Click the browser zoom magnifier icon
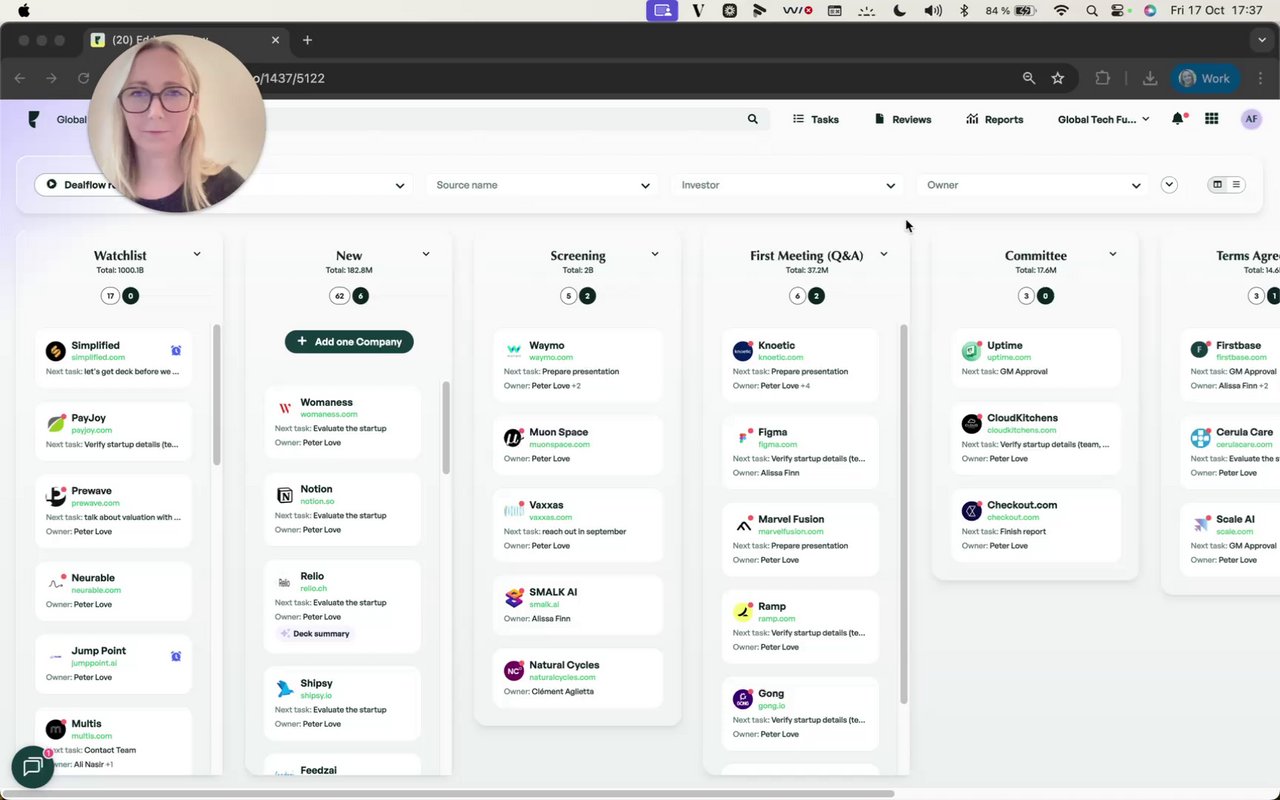 pyautogui.click(x=1029, y=78)
